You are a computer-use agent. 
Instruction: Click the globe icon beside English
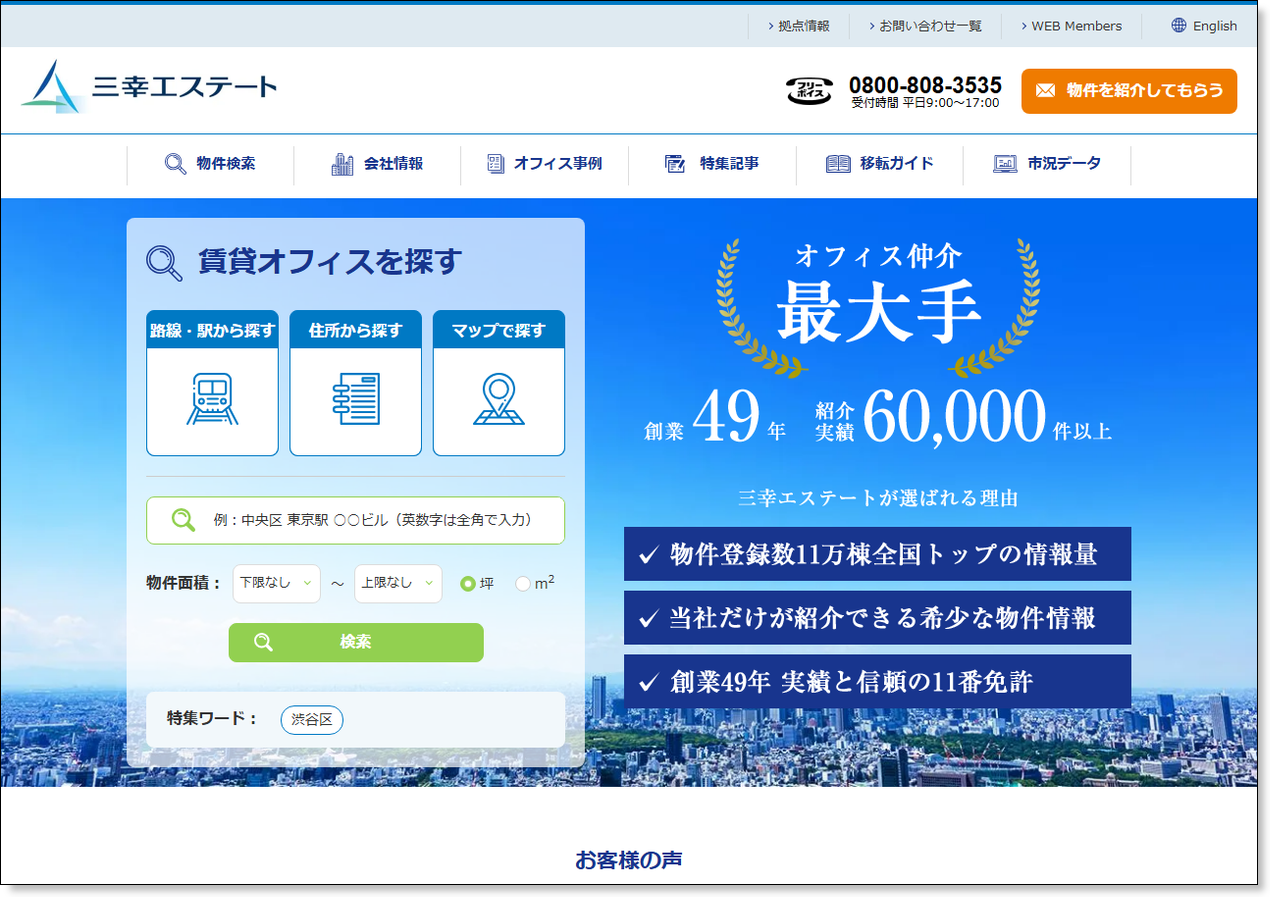tap(1179, 26)
